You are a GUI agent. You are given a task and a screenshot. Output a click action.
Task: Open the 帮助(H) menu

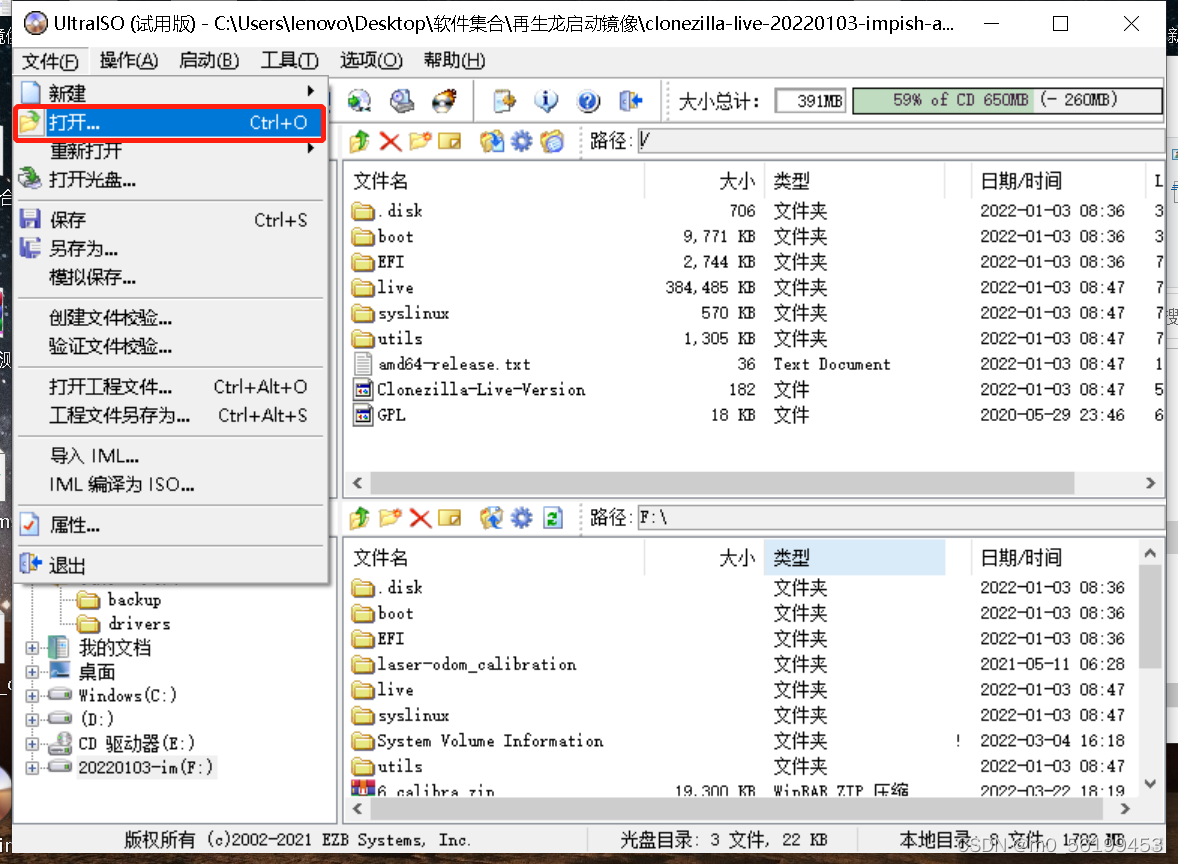pos(454,61)
